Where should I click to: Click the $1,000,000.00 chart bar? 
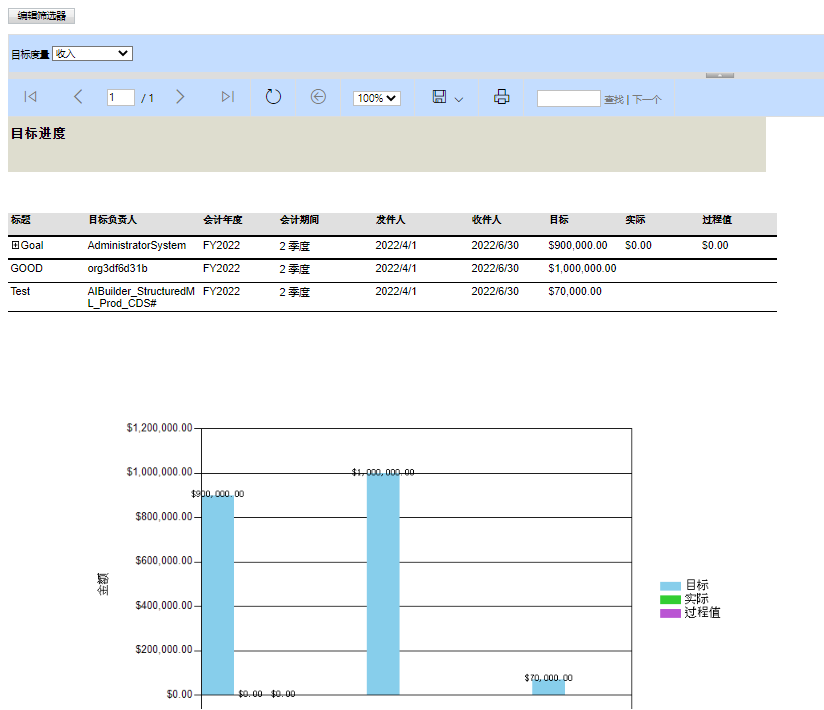point(383,584)
